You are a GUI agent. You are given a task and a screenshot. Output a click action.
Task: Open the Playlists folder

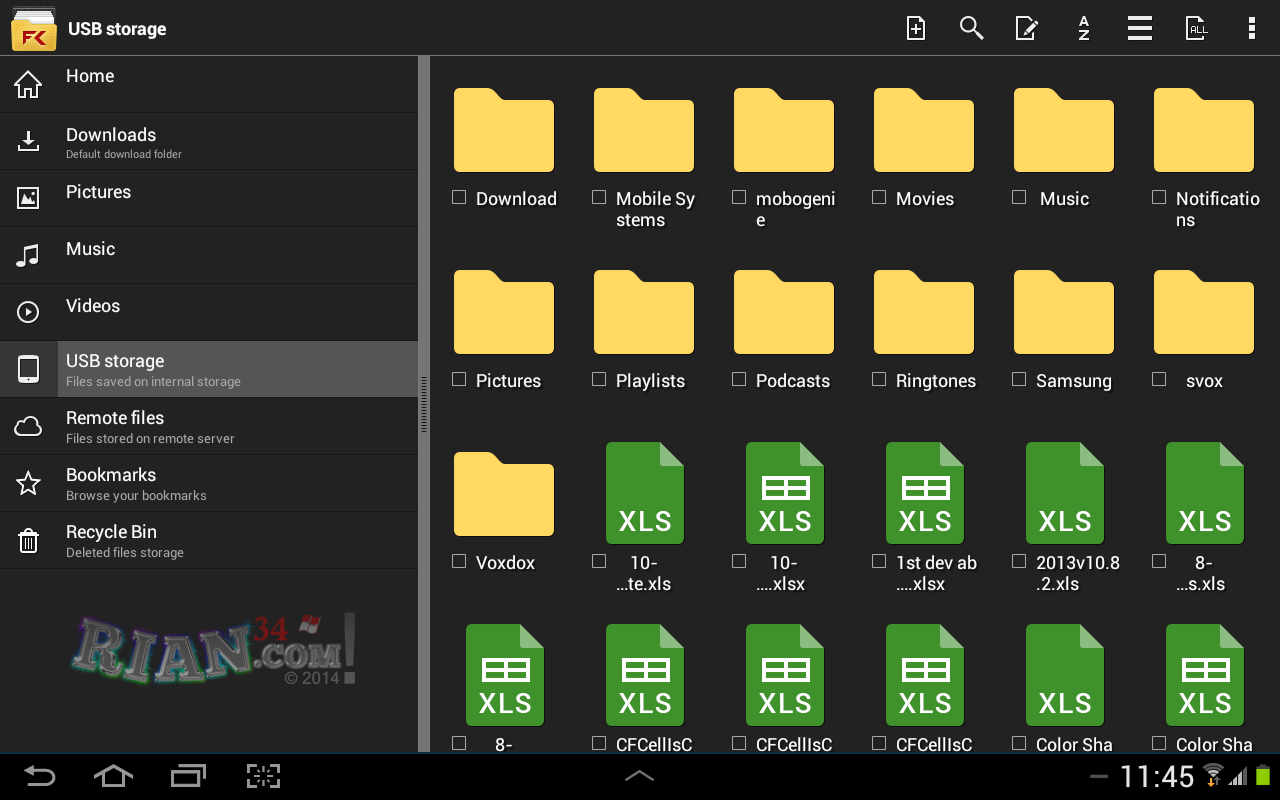644,312
